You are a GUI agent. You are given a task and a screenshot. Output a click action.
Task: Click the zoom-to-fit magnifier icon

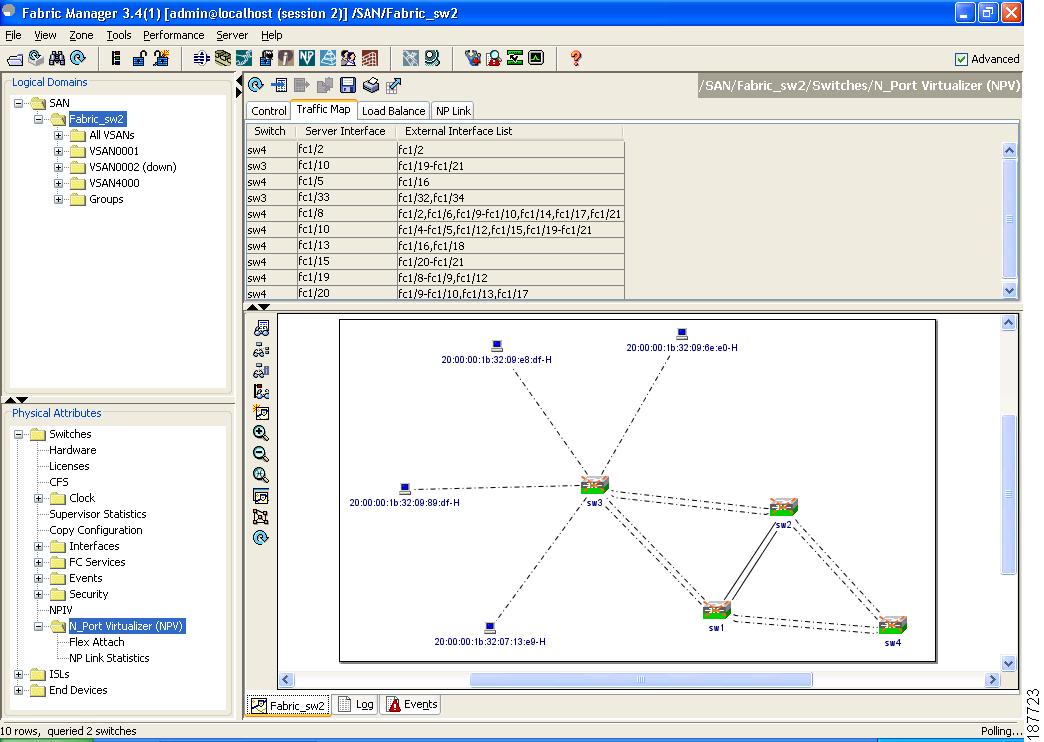[259, 475]
